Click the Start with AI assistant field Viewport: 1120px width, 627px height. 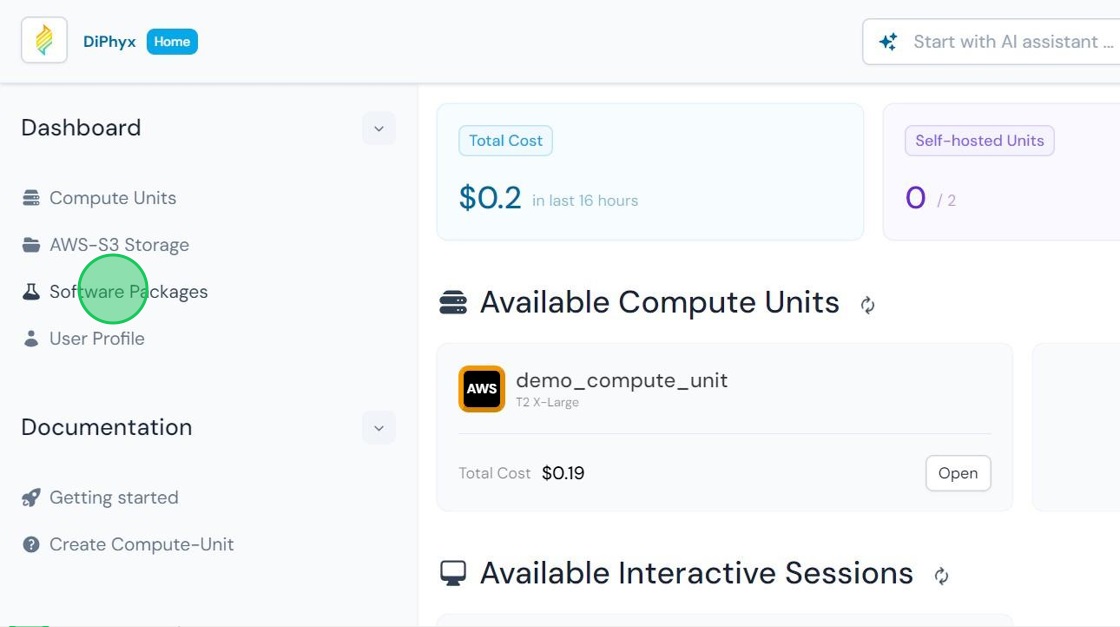pos(991,41)
